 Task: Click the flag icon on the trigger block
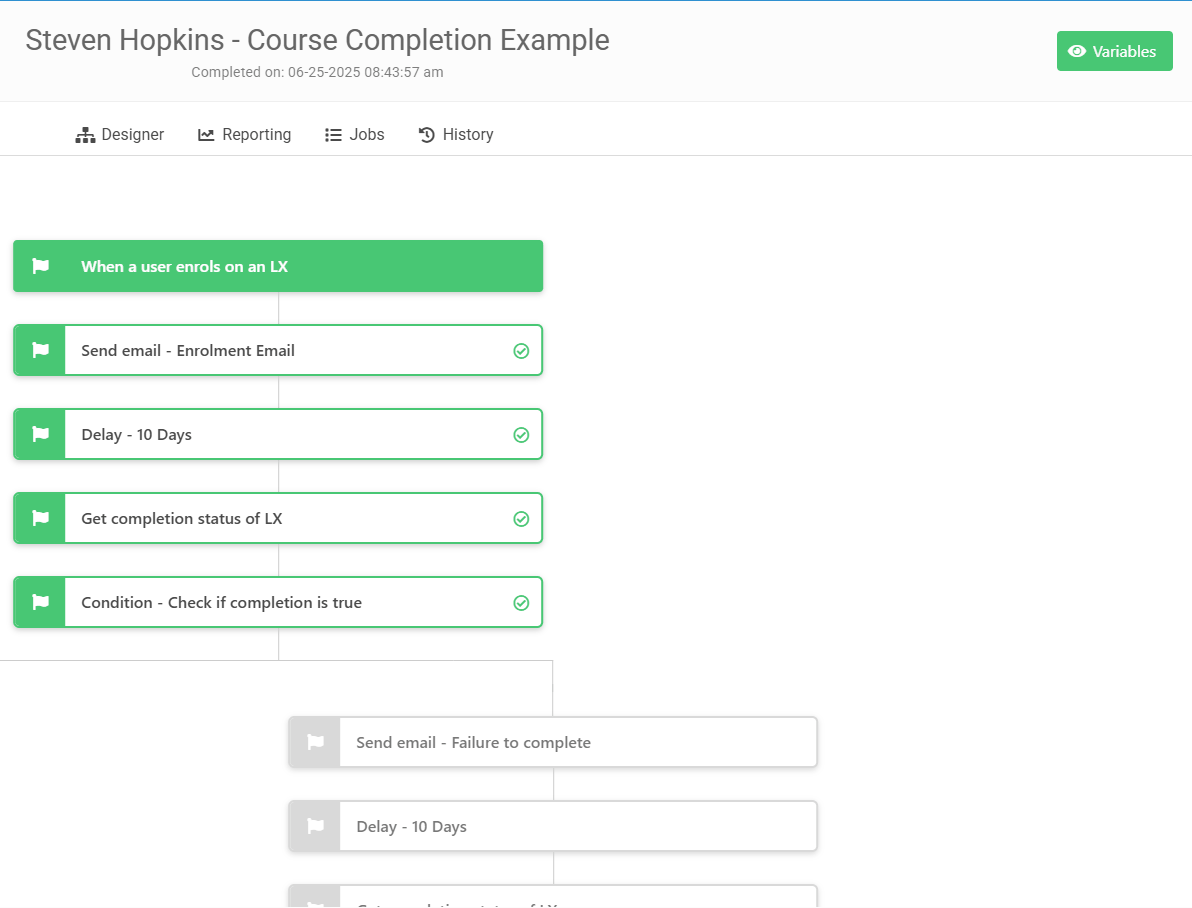click(40, 266)
